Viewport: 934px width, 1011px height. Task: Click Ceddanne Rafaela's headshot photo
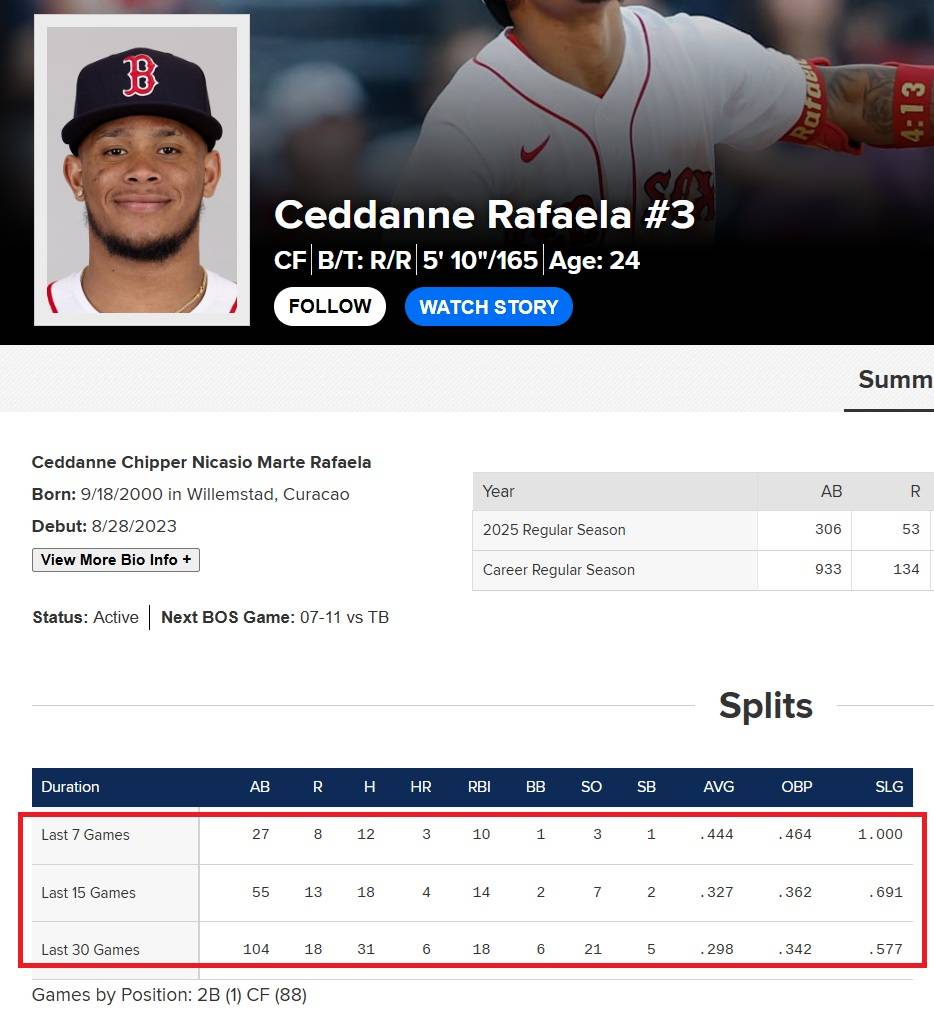coord(142,170)
